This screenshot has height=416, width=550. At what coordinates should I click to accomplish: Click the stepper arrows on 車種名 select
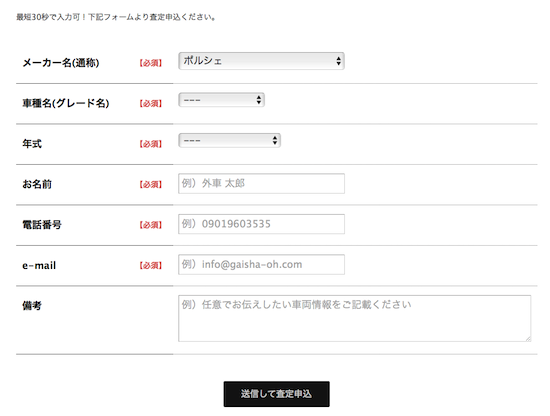tap(259, 100)
